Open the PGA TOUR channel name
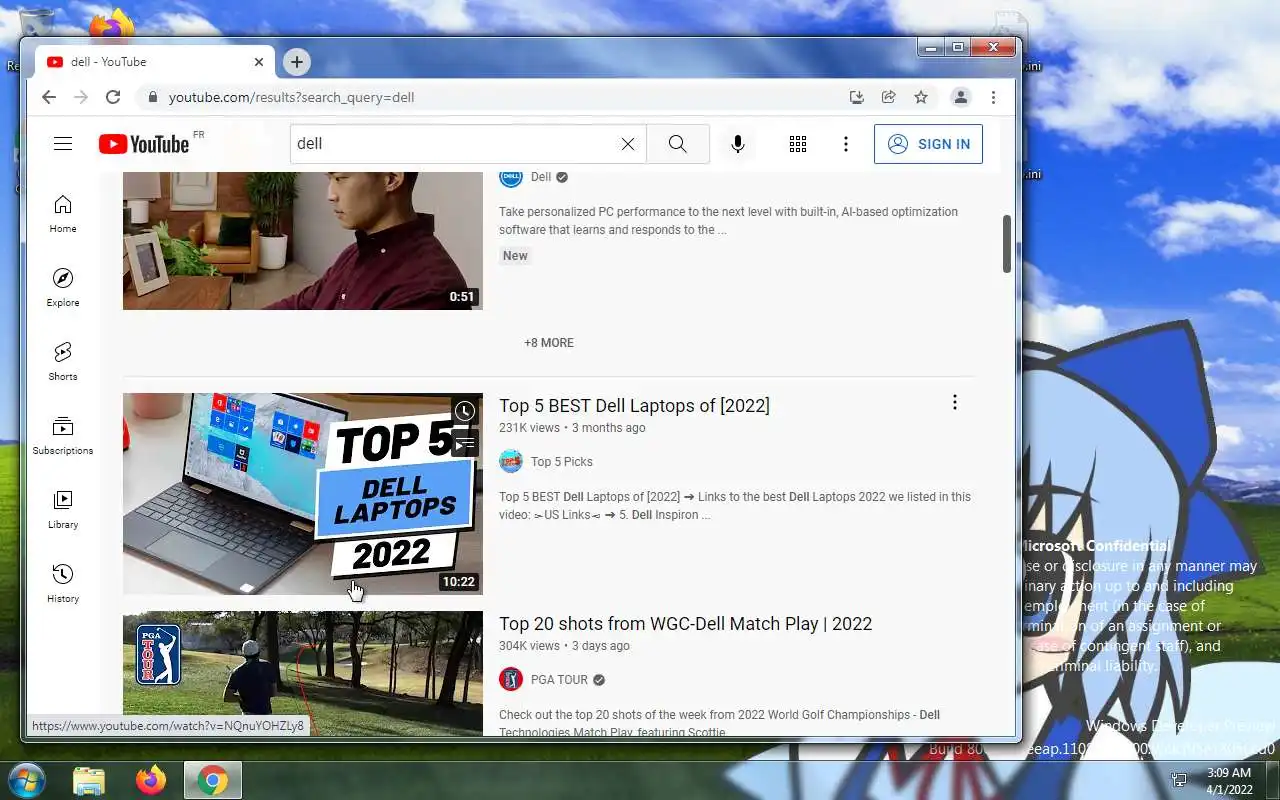Image resolution: width=1280 pixels, height=800 pixels. click(x=559, y=680)
